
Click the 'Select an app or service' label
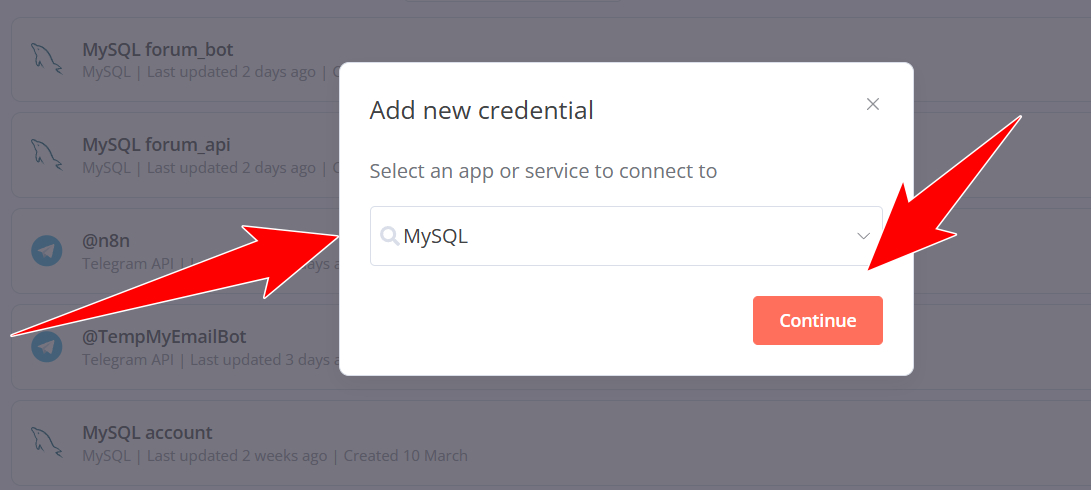coord(543,171)
